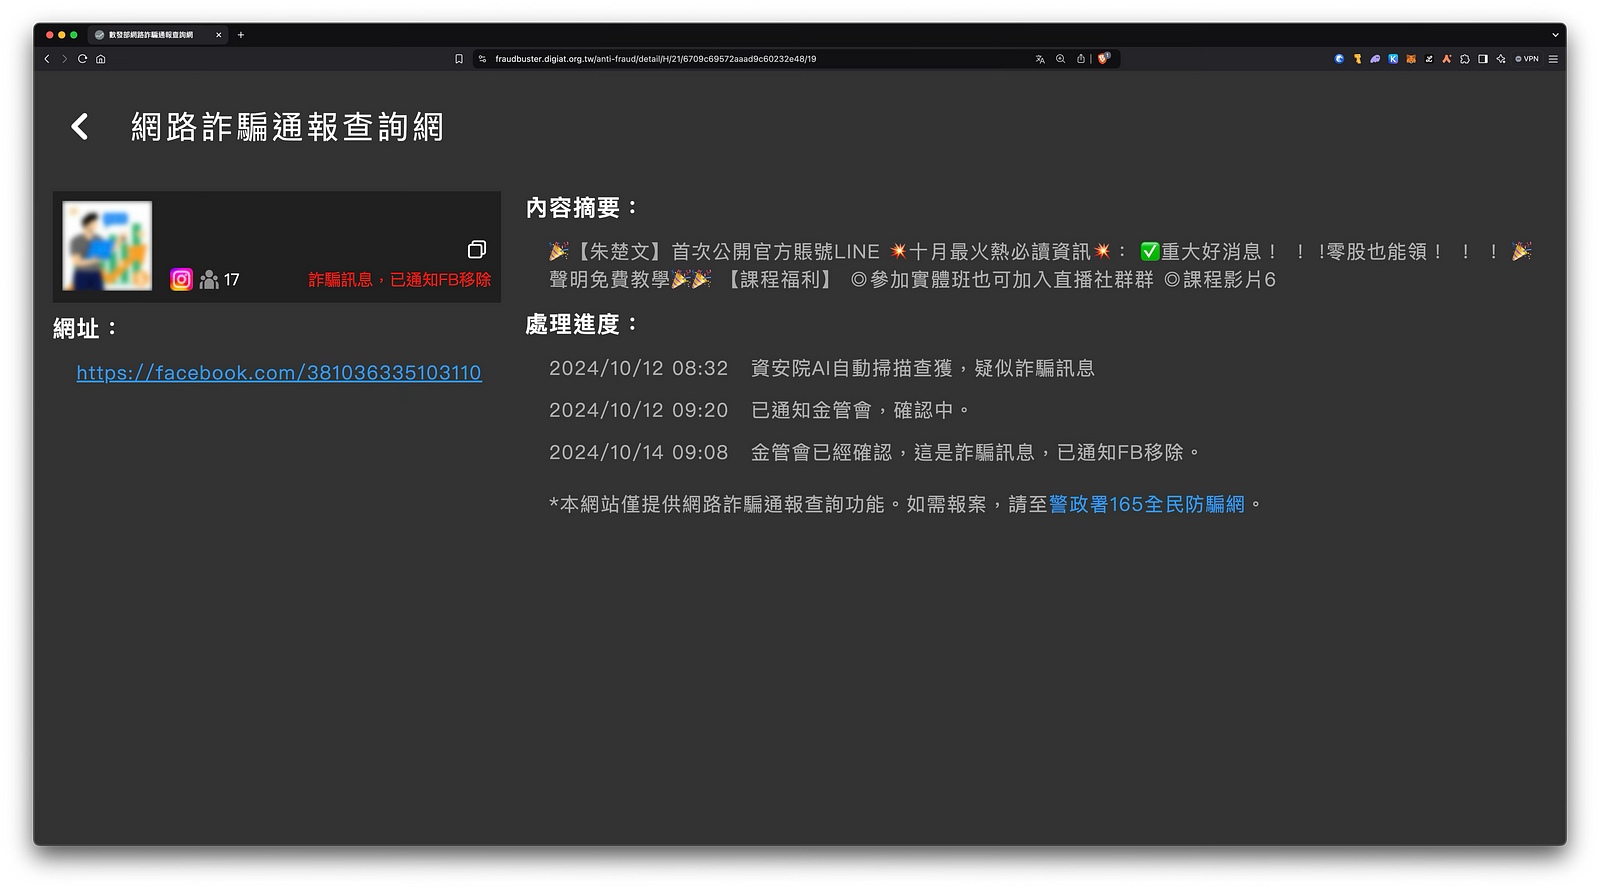Open the extensions puzzle menu
Viewport: 1600px width, 890px height.
1465,59
